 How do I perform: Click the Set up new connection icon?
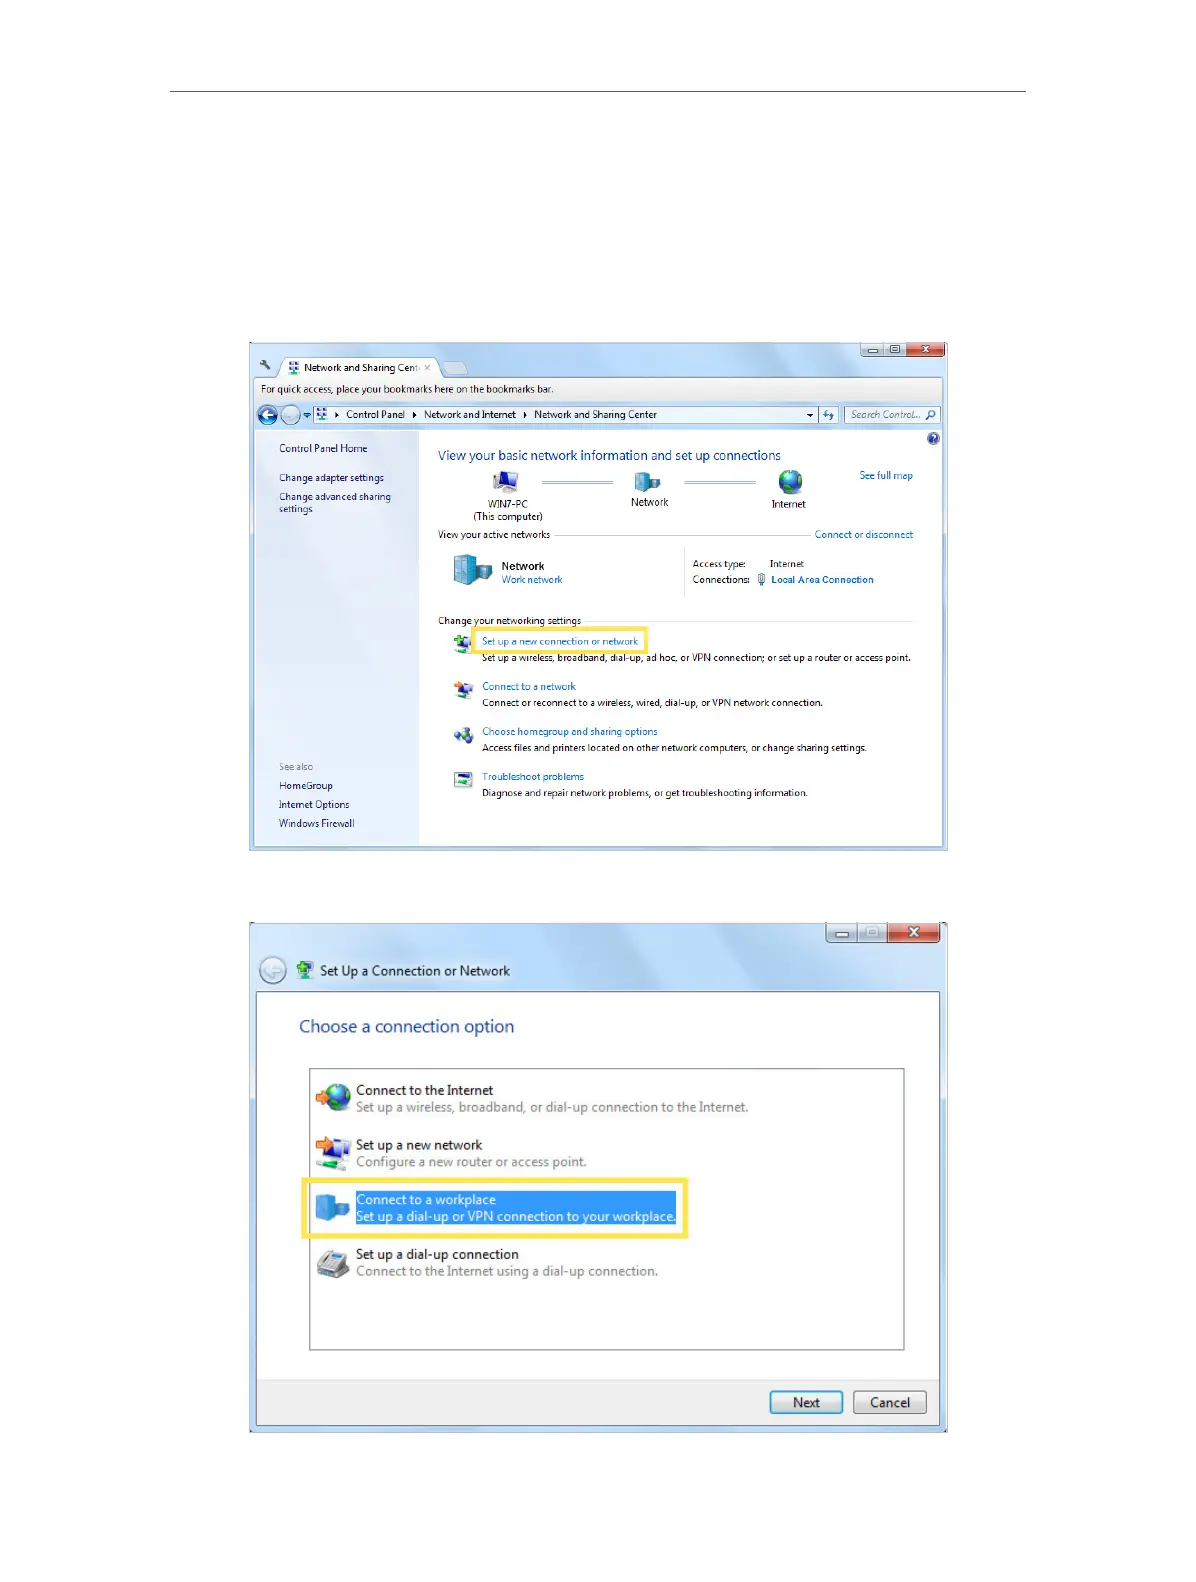[x=462, y=643]
